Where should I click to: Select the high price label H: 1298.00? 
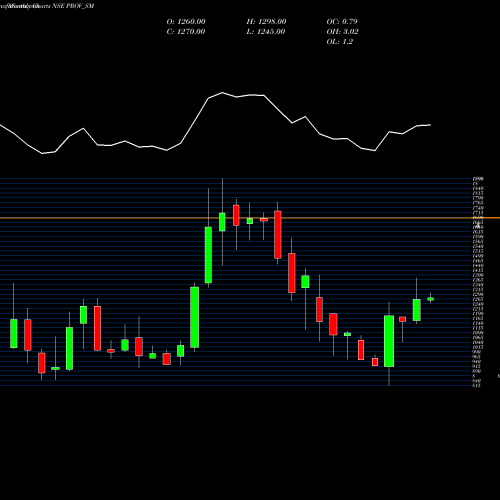pyautogui.click(x=266, y=22)
